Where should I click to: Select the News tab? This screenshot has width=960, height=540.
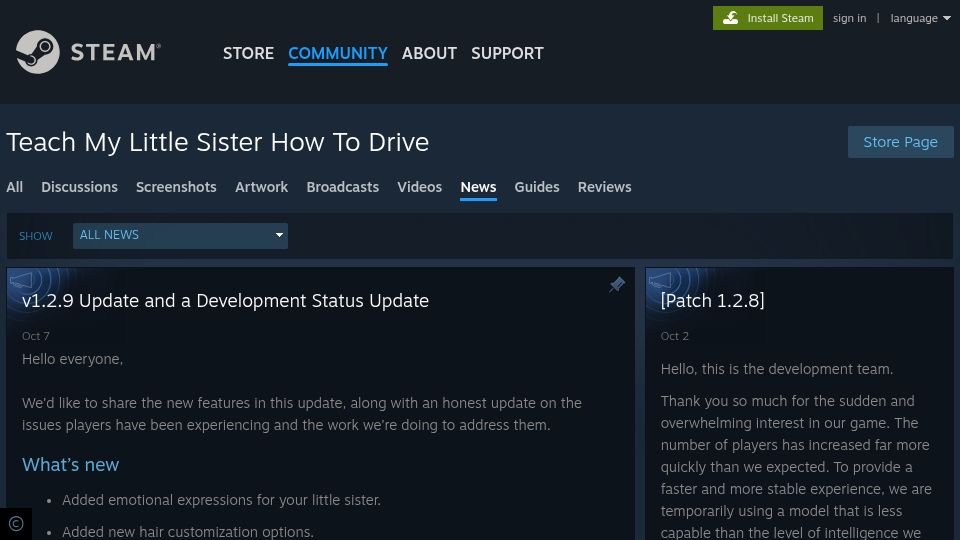point(478,187)
